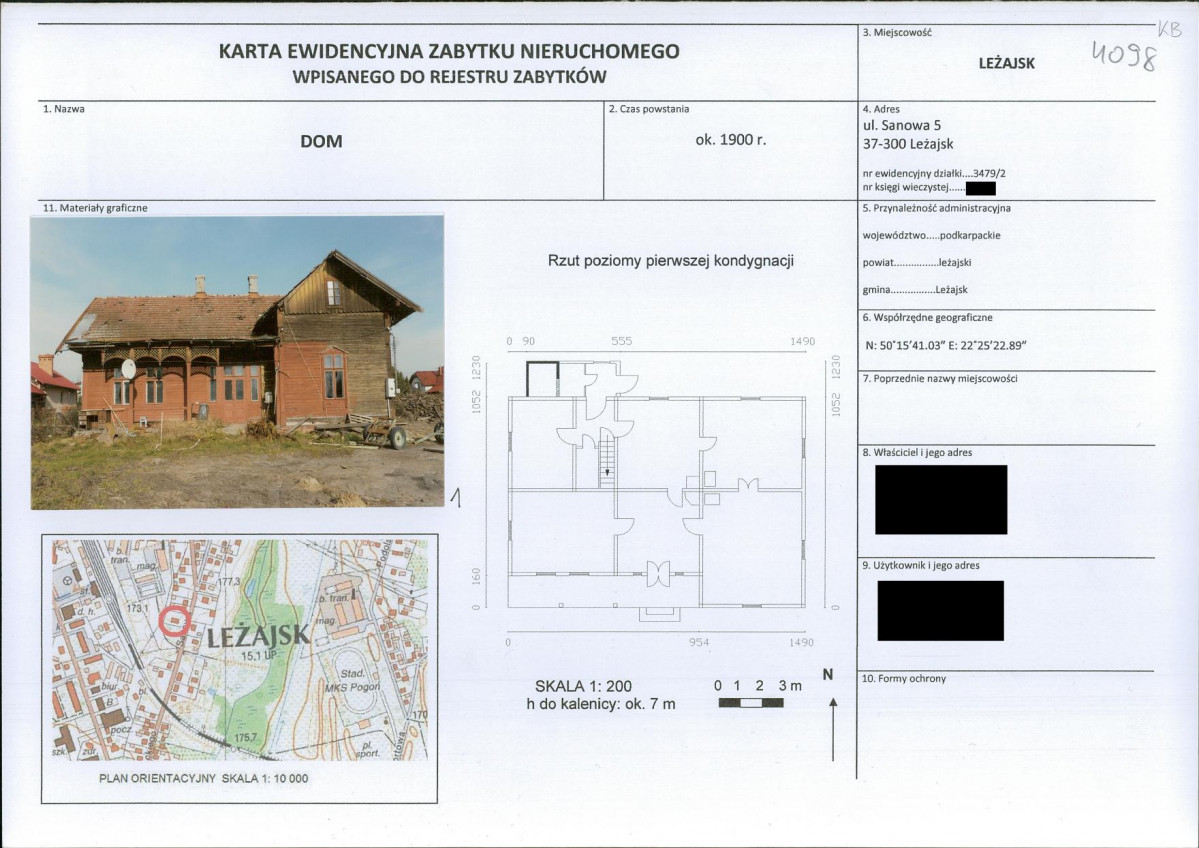Click label '5. Przynależność administracyjna'
1199x848 pixels.
(937, 208)
